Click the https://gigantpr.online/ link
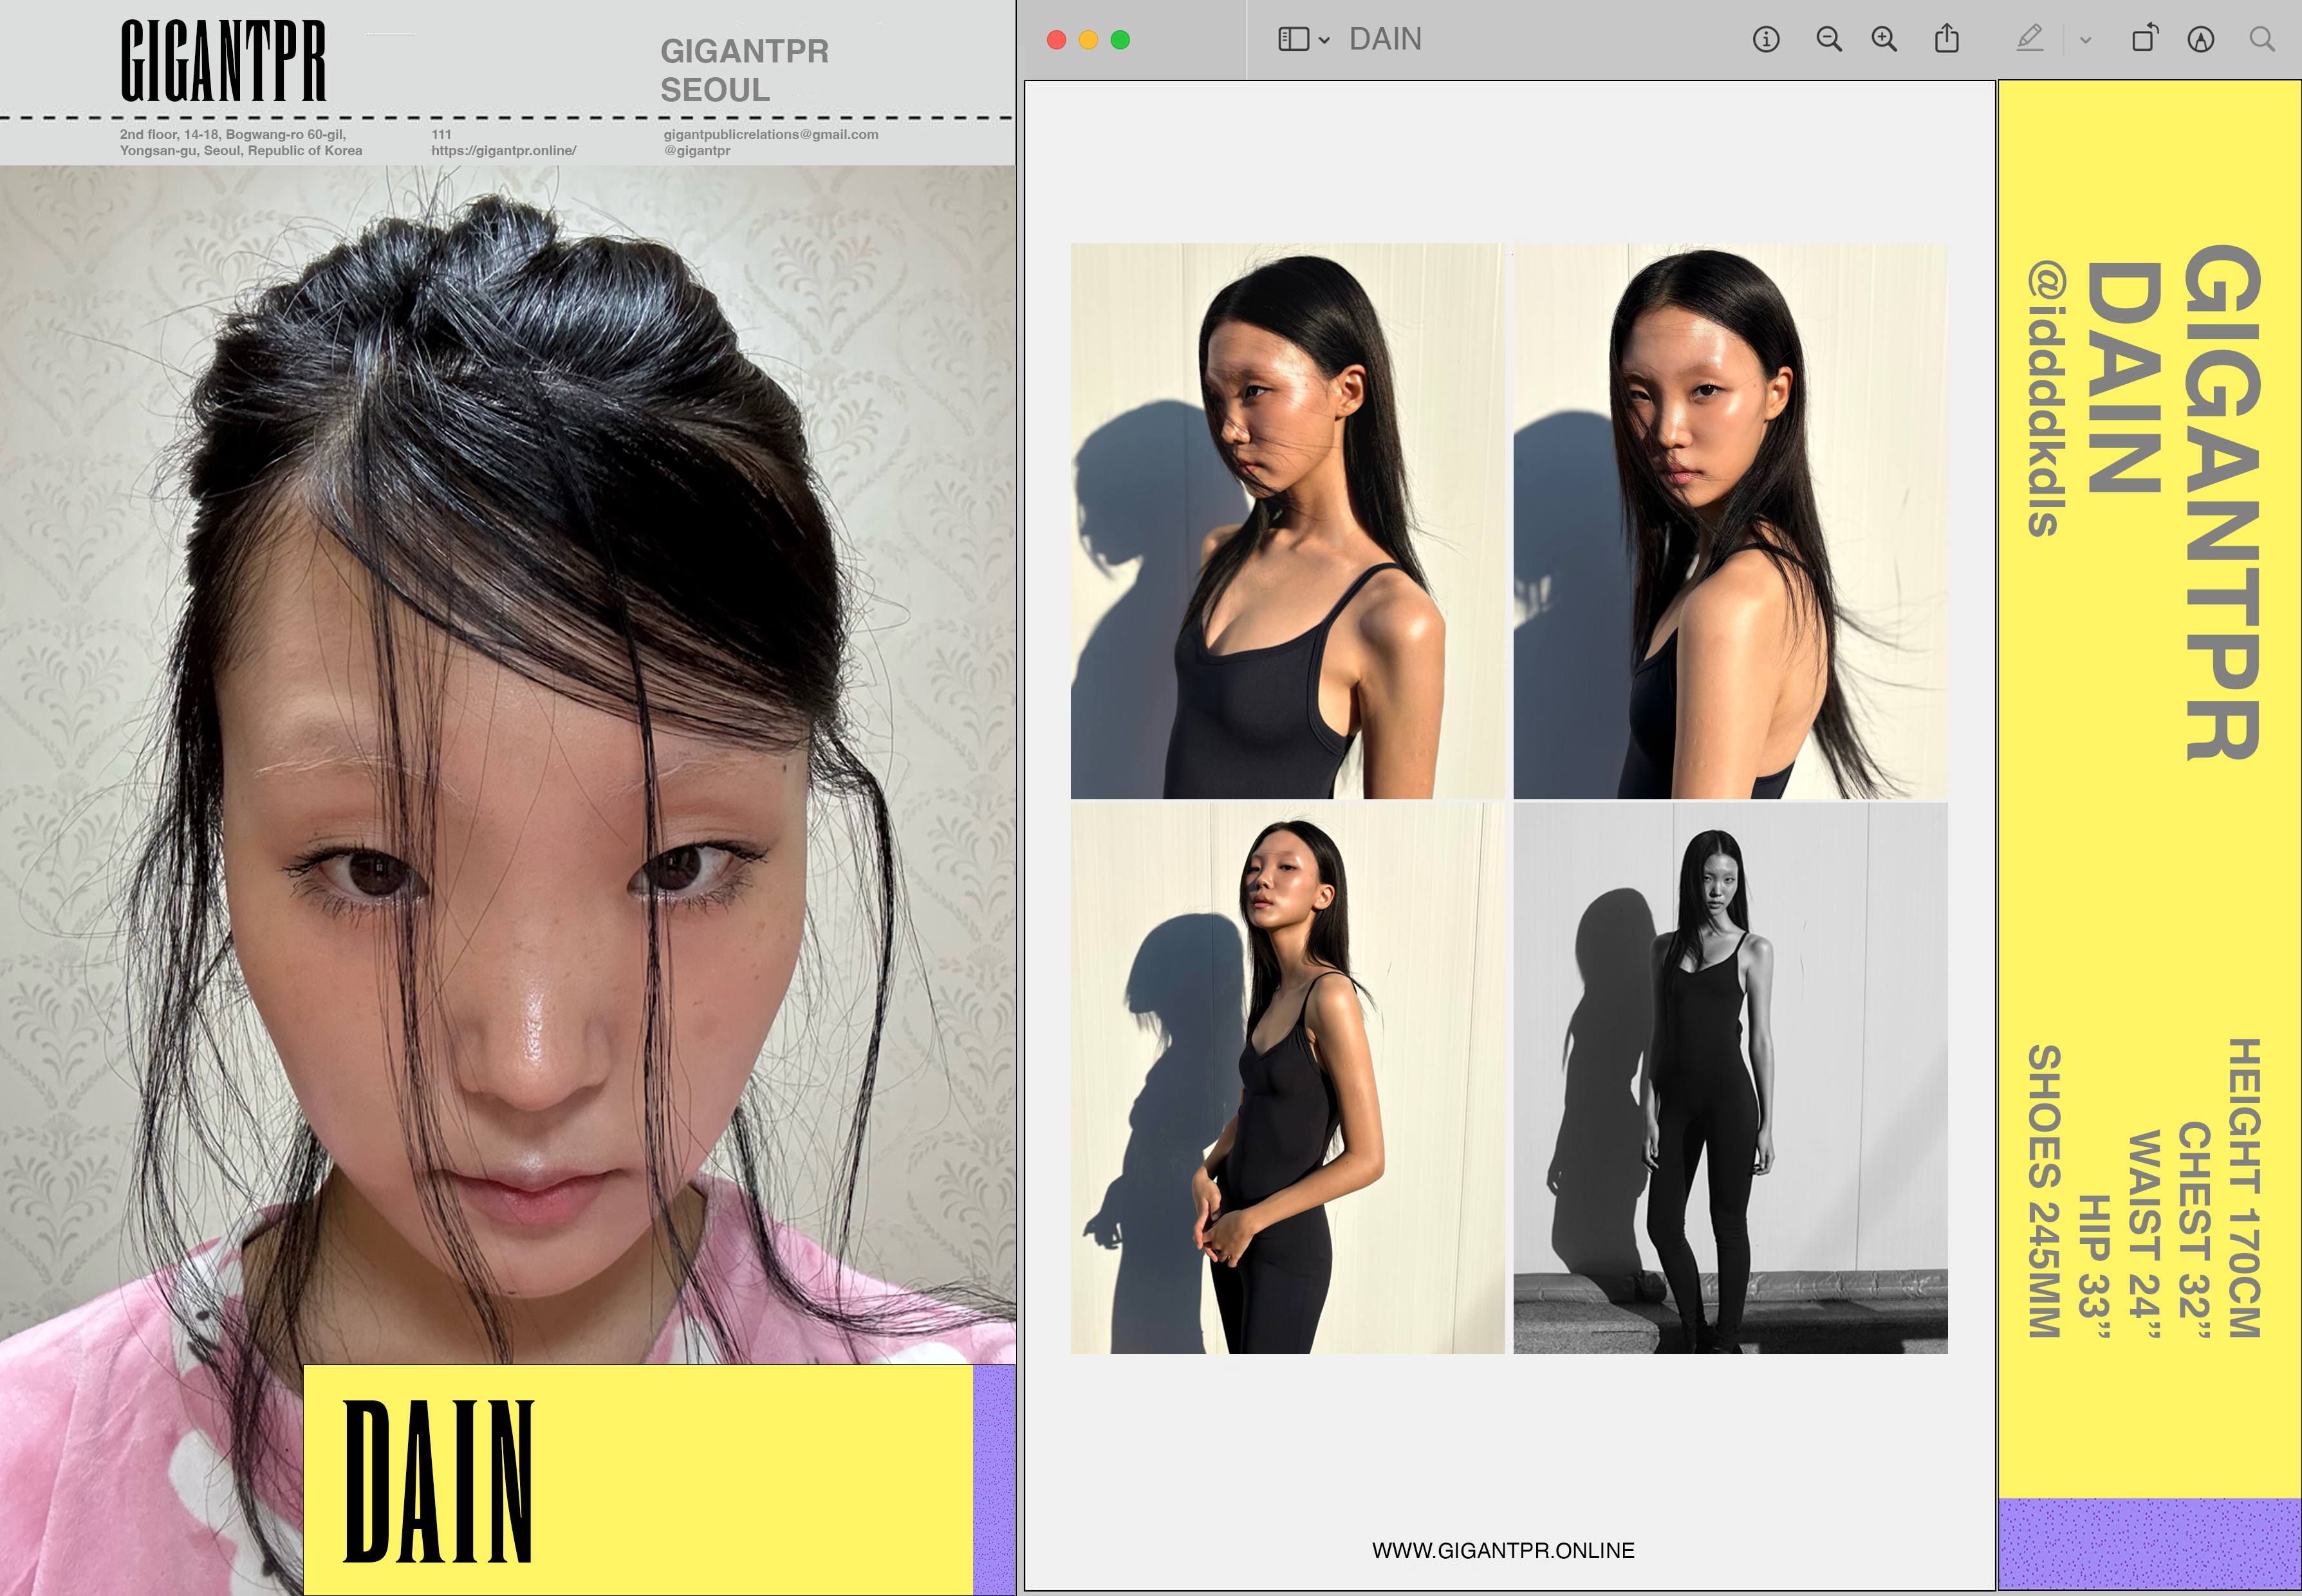 503,151
